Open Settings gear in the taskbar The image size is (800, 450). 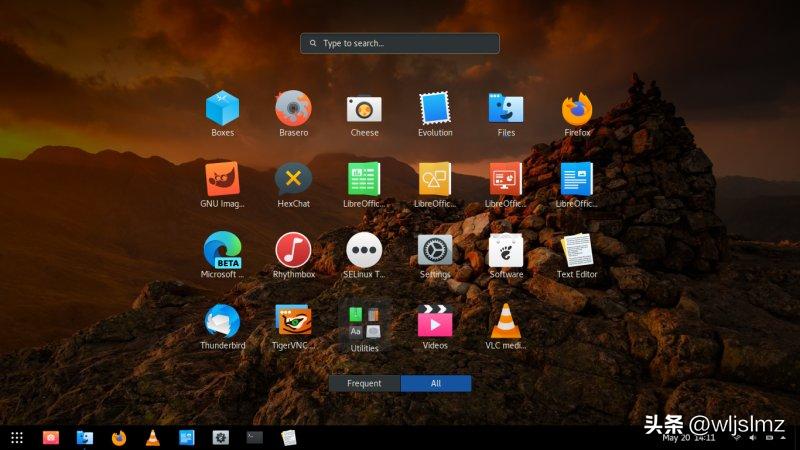pos(220,438)
